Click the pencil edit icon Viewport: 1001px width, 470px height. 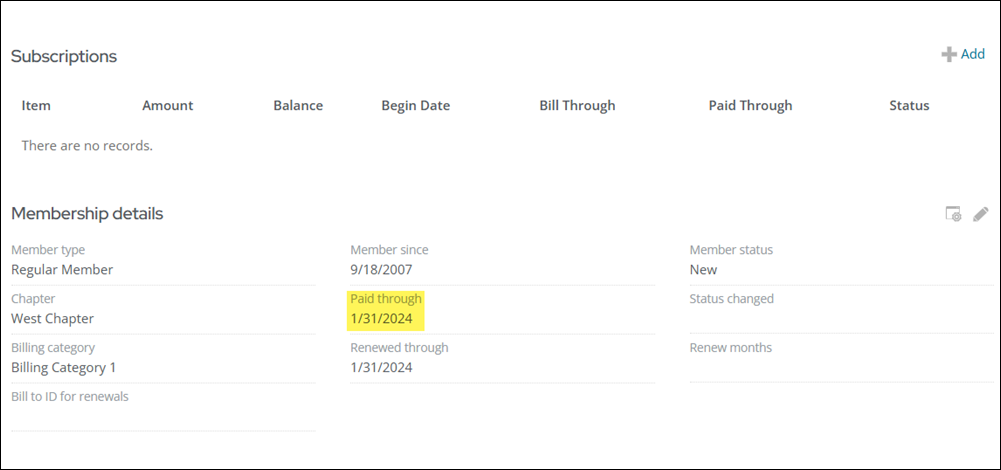981,214
